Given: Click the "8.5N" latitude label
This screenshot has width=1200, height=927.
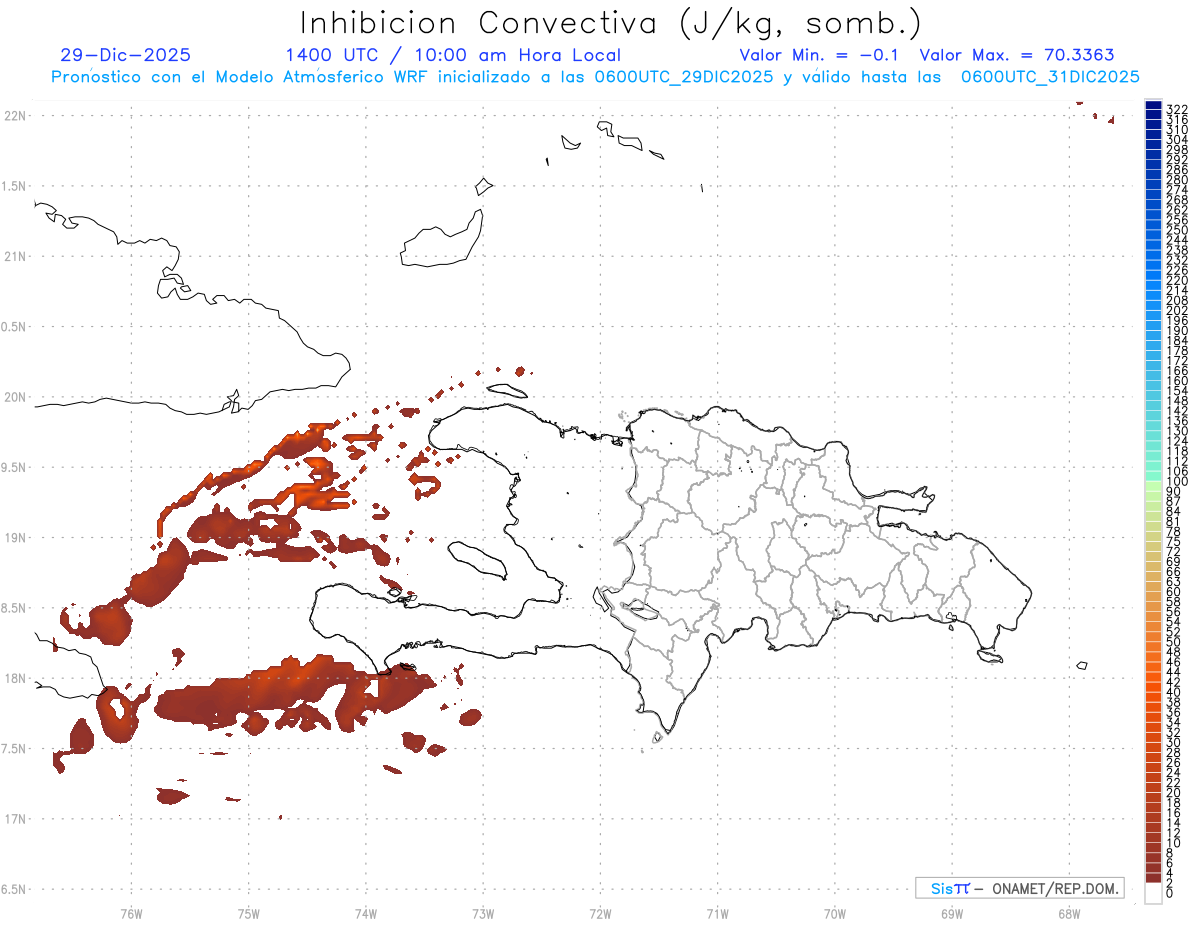Looking at the screenshot, I should coord(14,608).
